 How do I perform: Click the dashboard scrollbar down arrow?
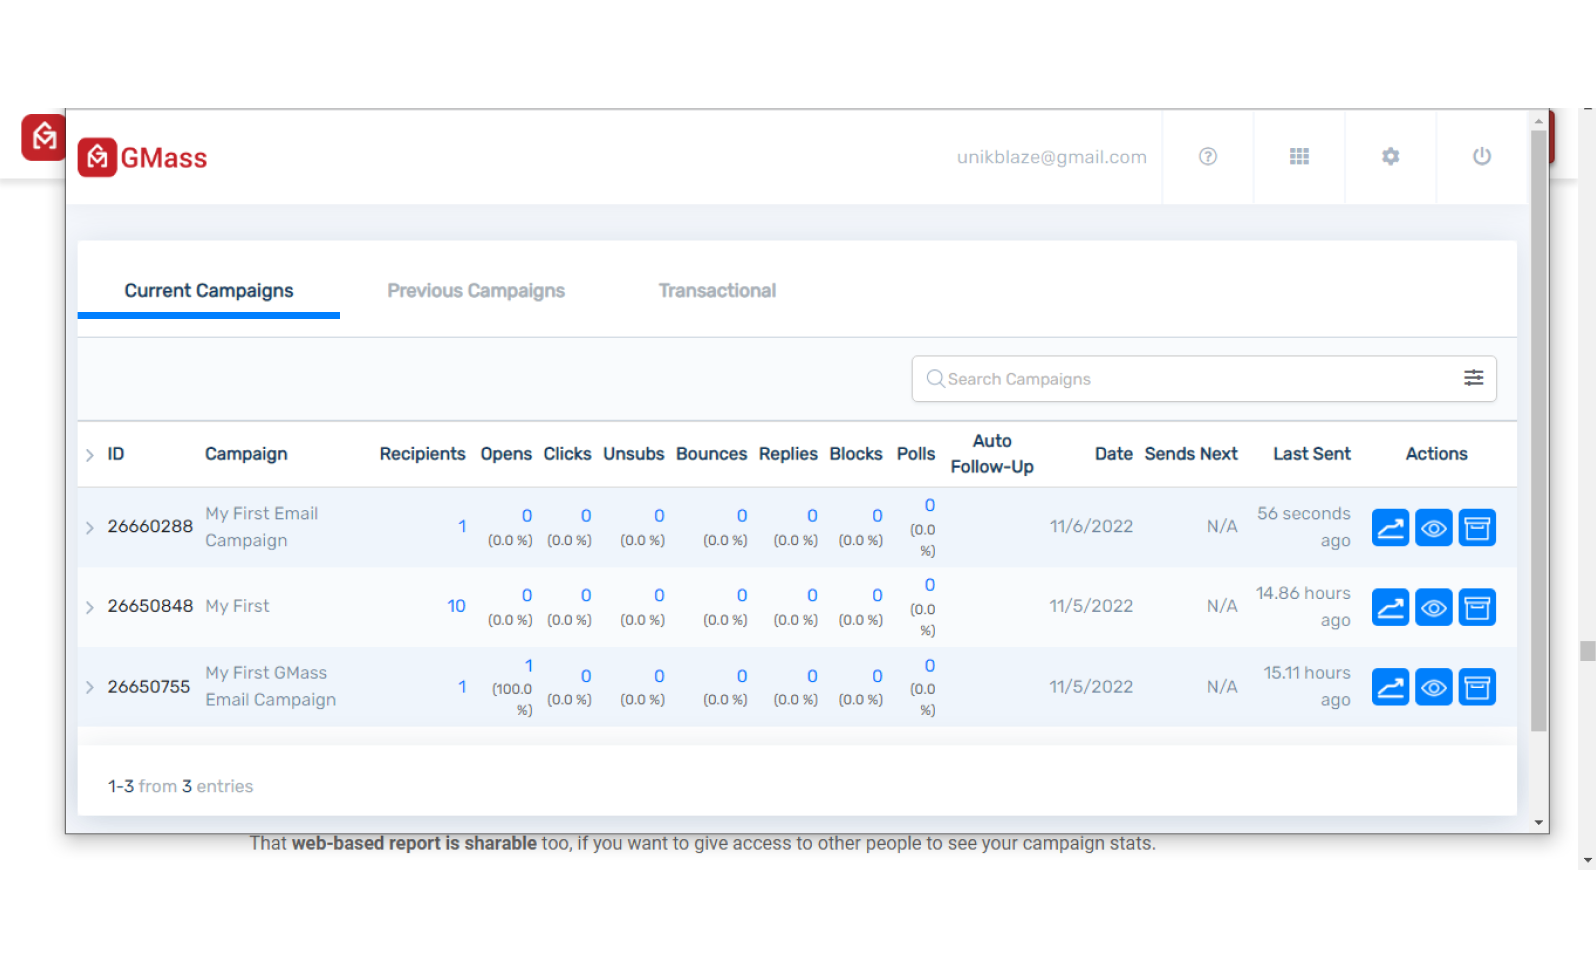(1539, 823)
